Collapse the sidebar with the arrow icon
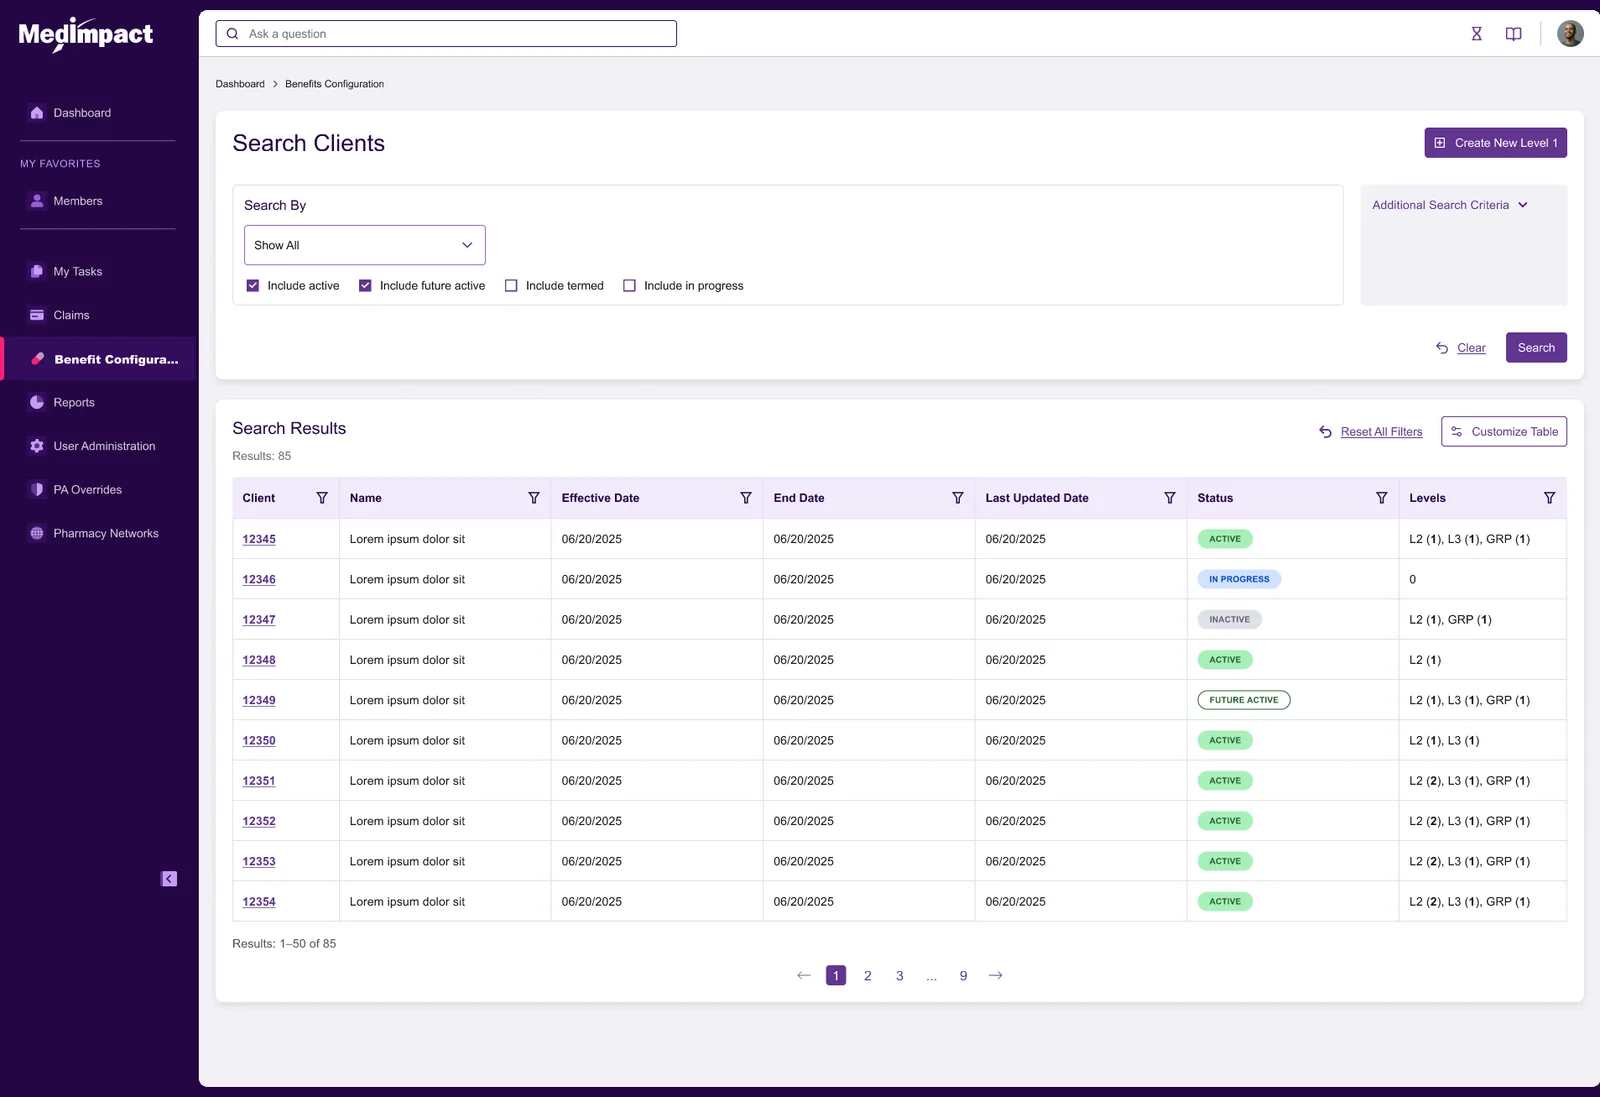 [x=169, y=879]
